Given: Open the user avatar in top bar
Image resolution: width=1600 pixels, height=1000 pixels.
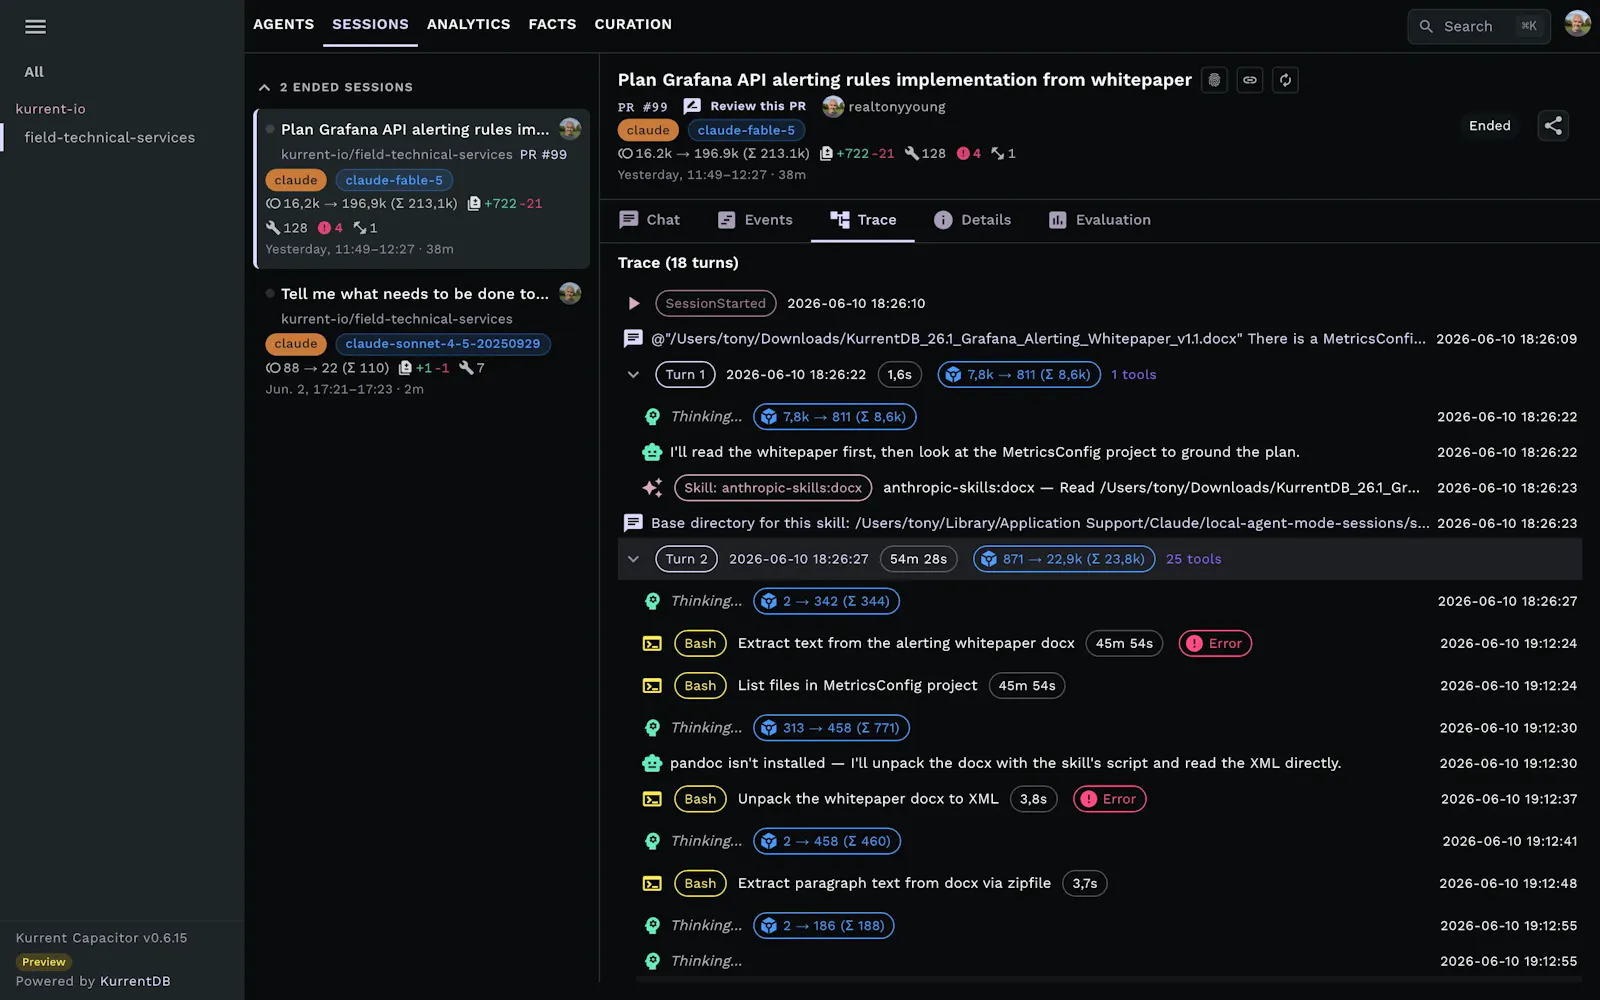Looking at the screenshot, I should [1577, 25].
